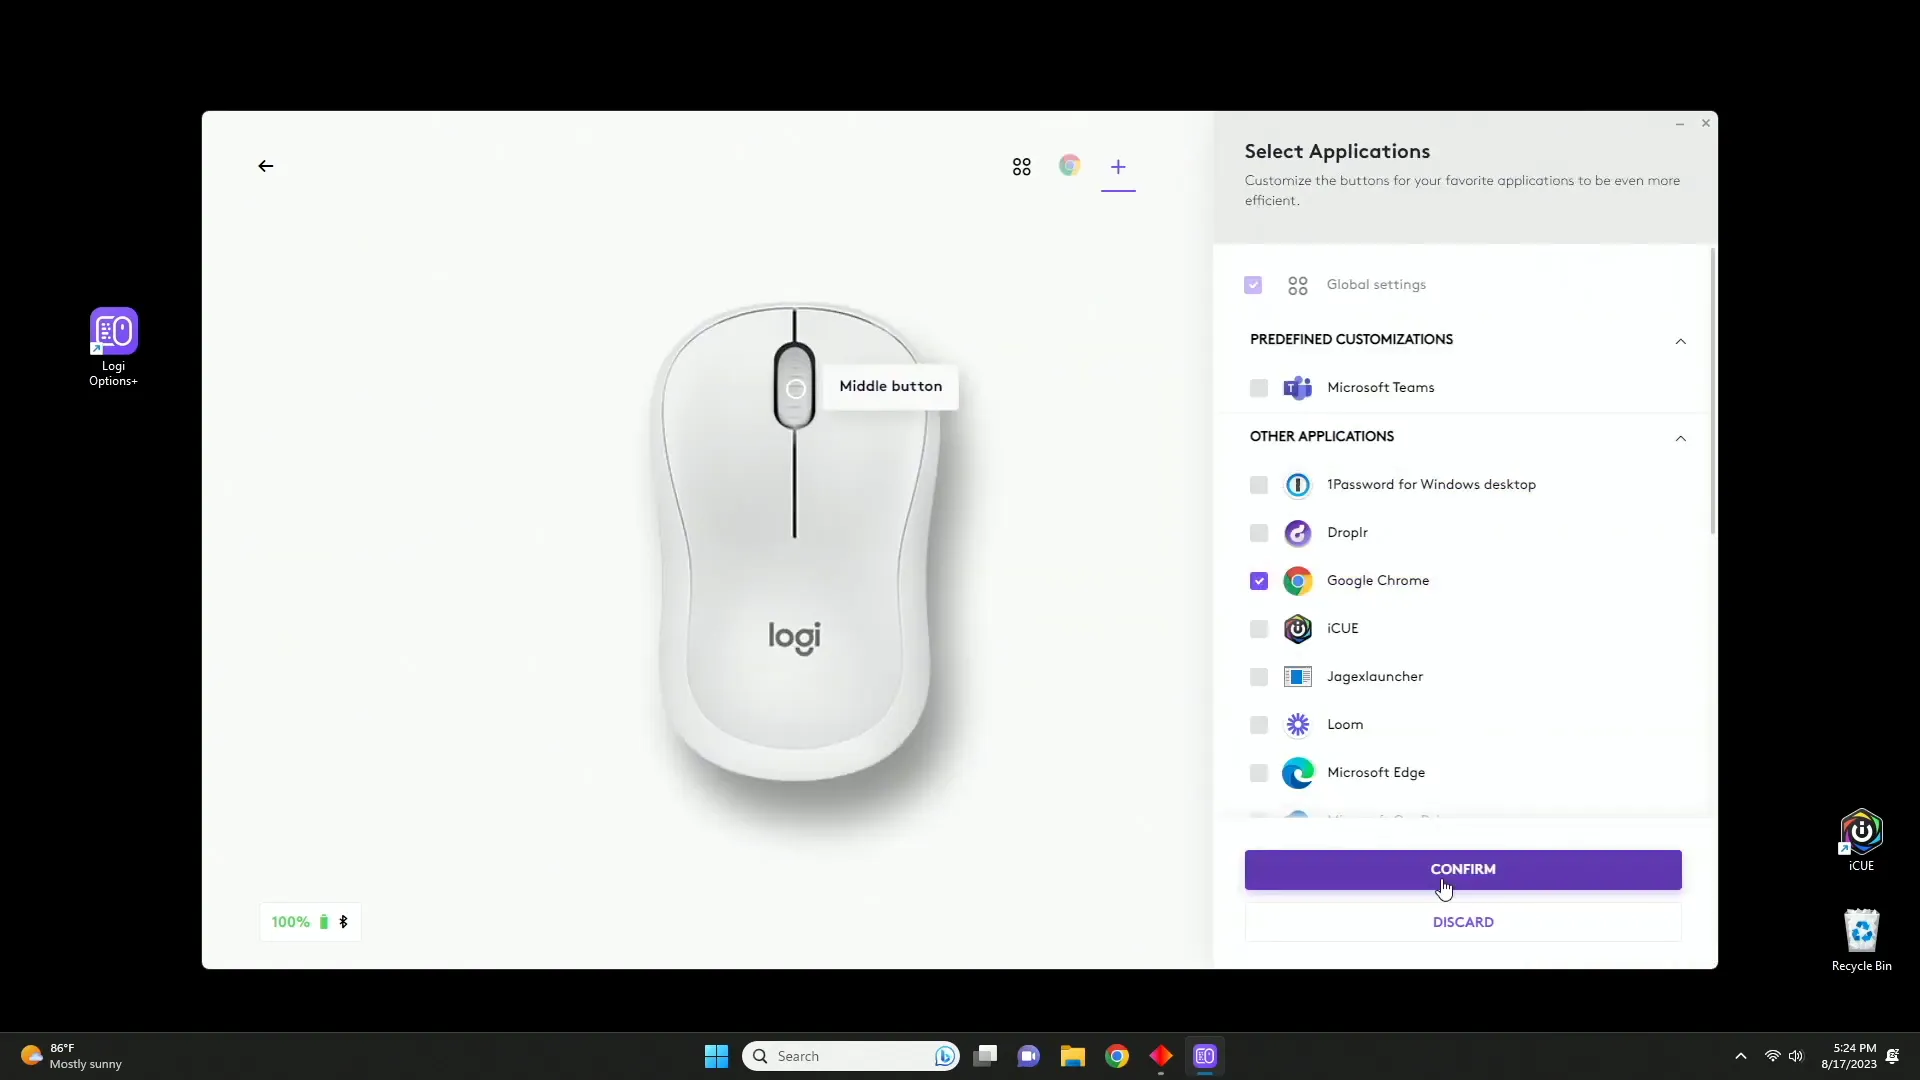Open the red diamond taskbar app

1161,1056
